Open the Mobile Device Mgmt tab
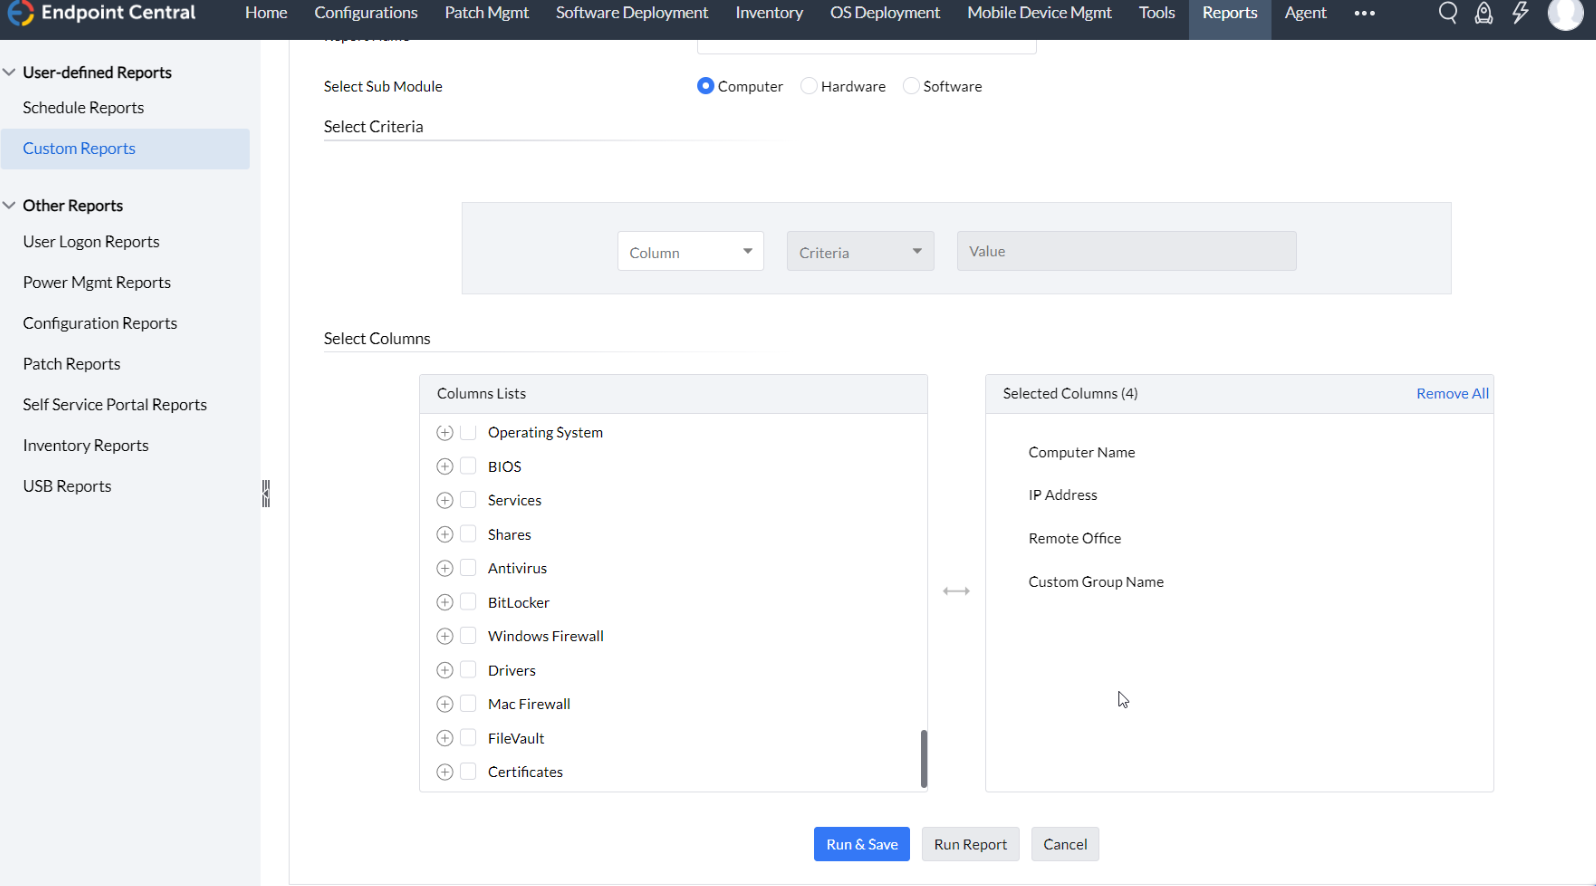Viewport: 1596px width, 886px height. [1039, 13]
